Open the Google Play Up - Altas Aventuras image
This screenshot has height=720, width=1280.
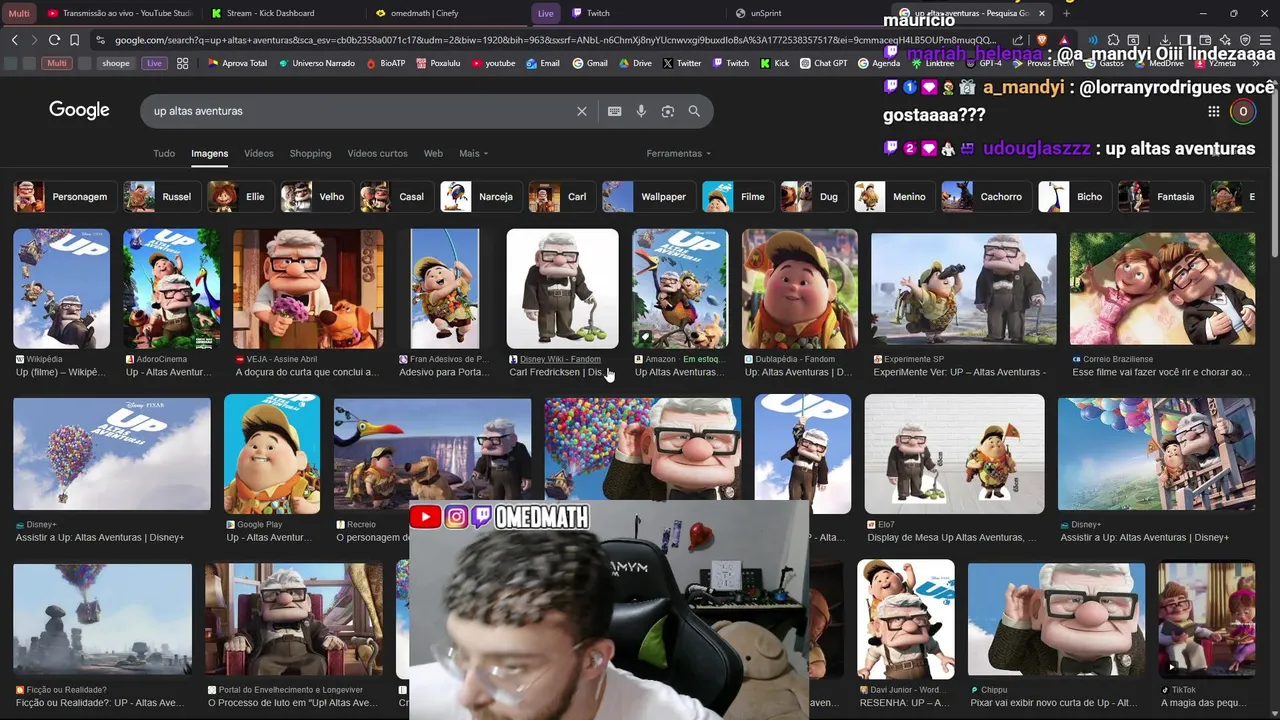(x=272, y=454)
